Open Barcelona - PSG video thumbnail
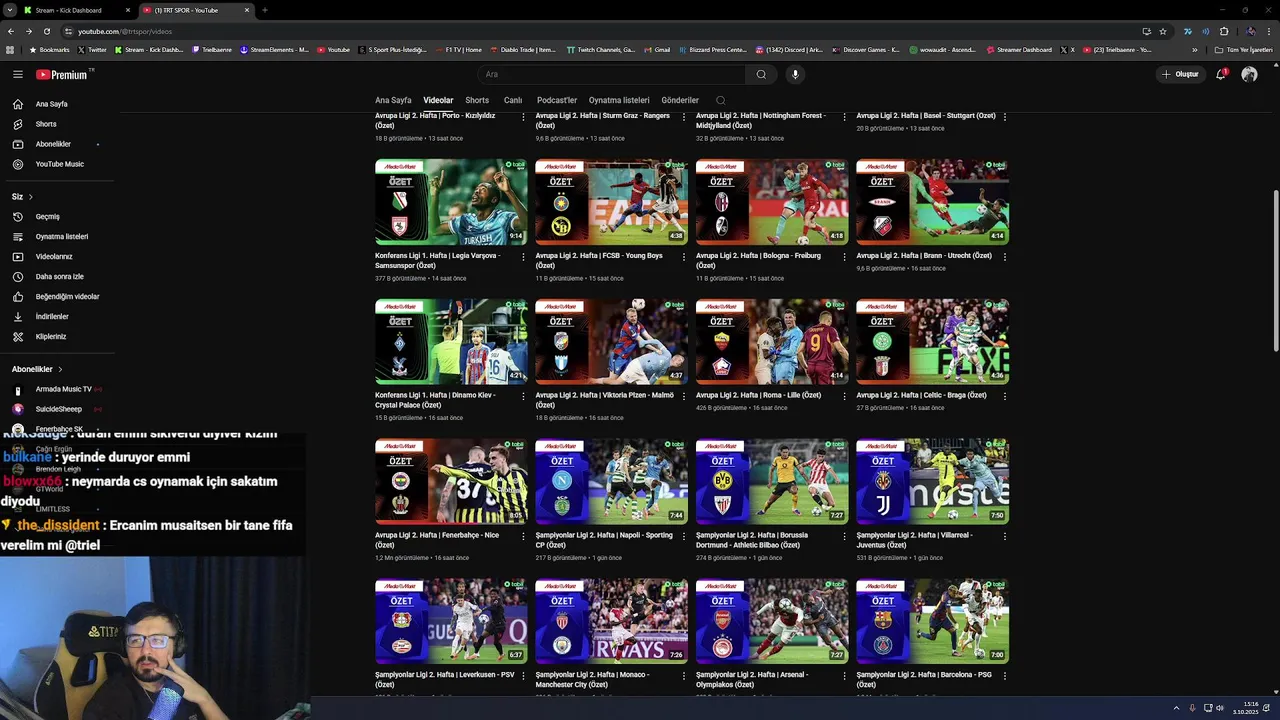The height and width of the screenshot is (720, 1280). pyautogui.click(x=932, y=621)
